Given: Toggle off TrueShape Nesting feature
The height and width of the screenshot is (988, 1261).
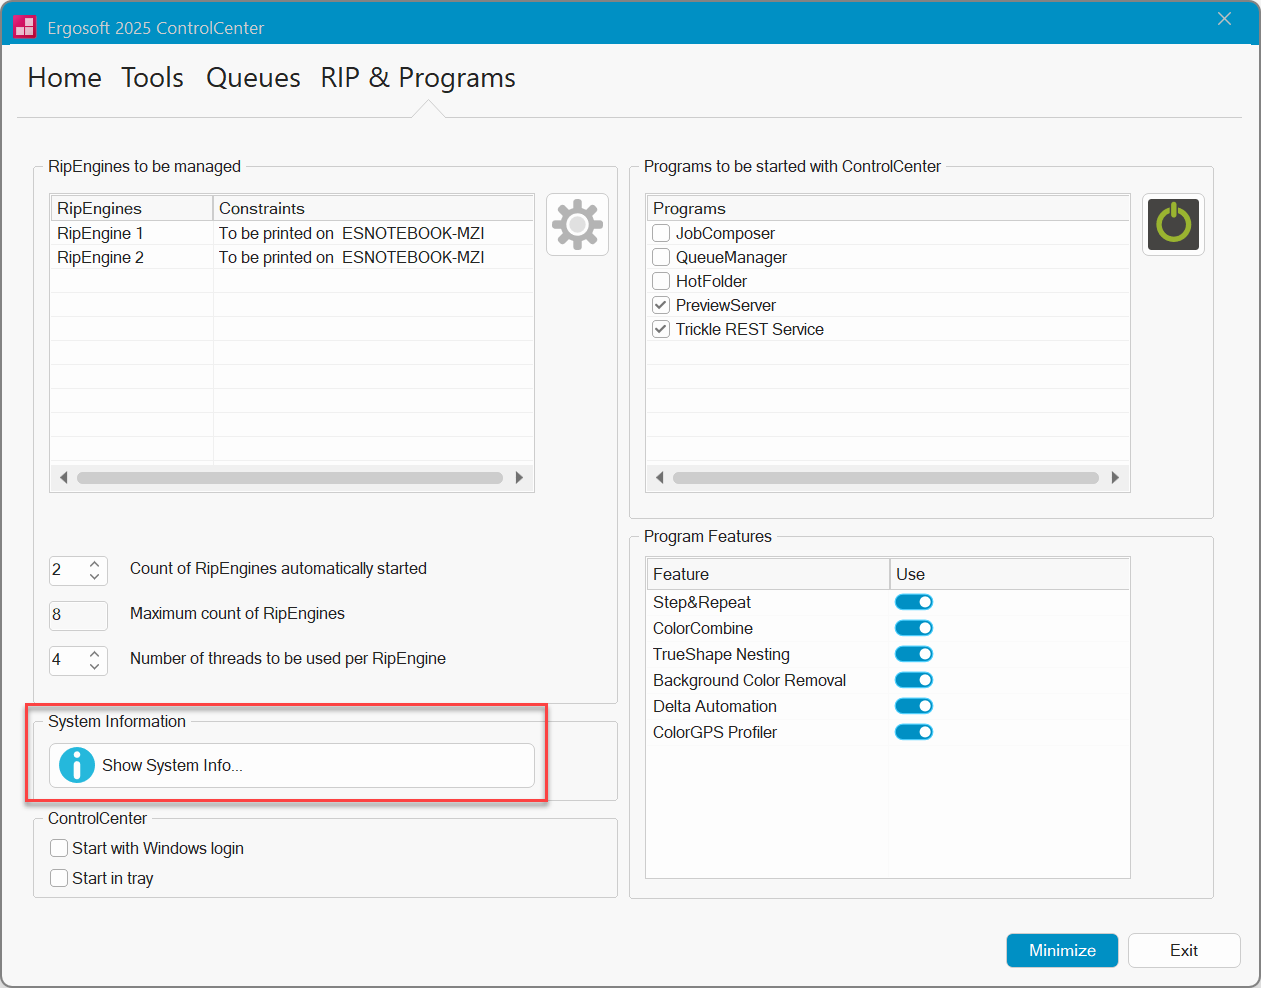Looking at the screenshot, I should point(914,654).
